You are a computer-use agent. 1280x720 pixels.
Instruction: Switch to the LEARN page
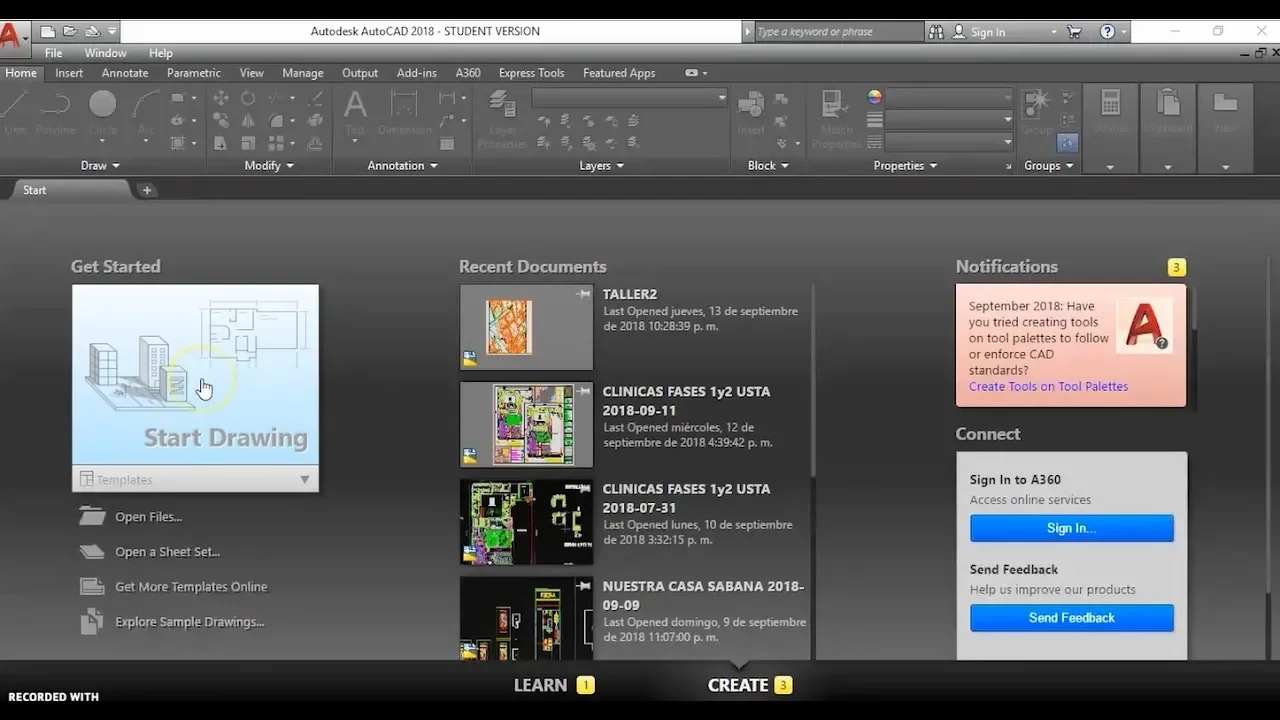(x=540, y=685)
